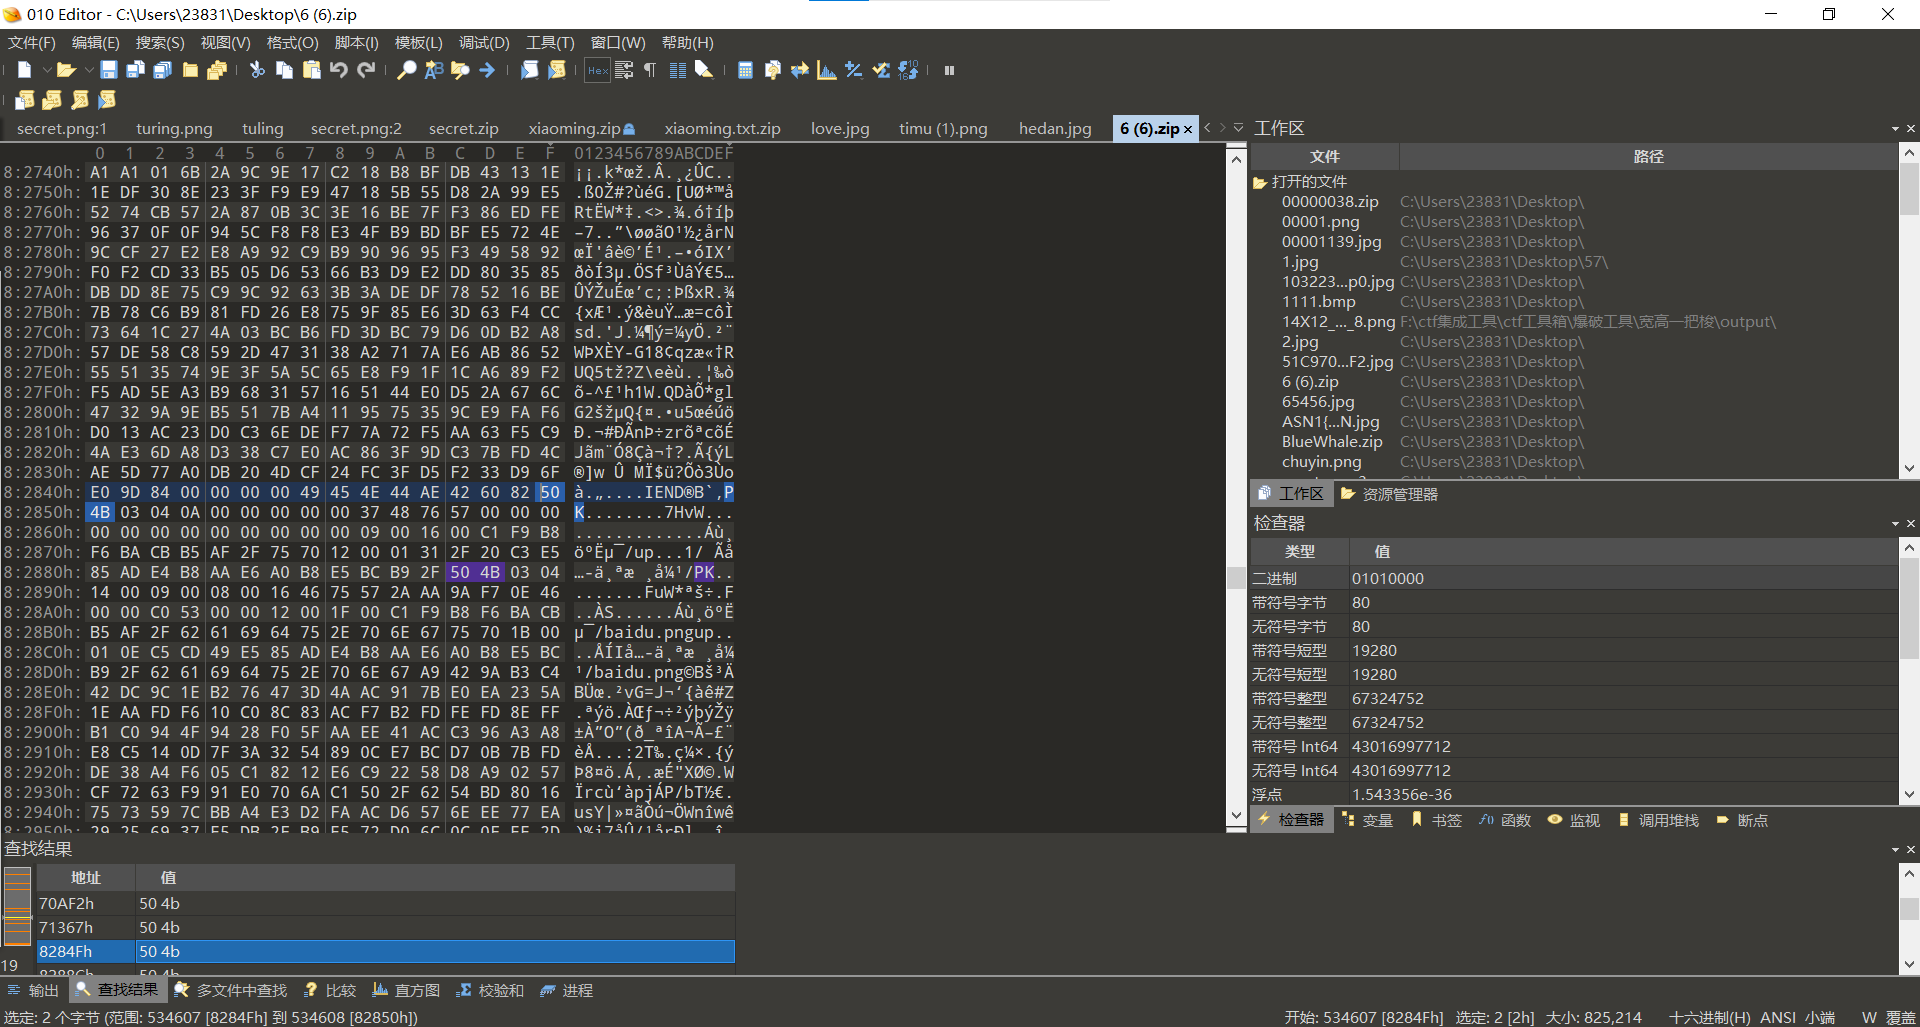This screenshot has height=1027, width=1920.
Task: Toggle show whitespace pilcrow icon
Action: coord(650,70)
